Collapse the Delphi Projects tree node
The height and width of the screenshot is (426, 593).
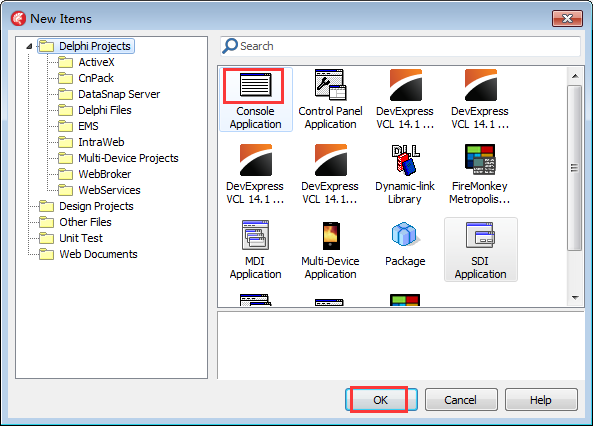point(29,47)
